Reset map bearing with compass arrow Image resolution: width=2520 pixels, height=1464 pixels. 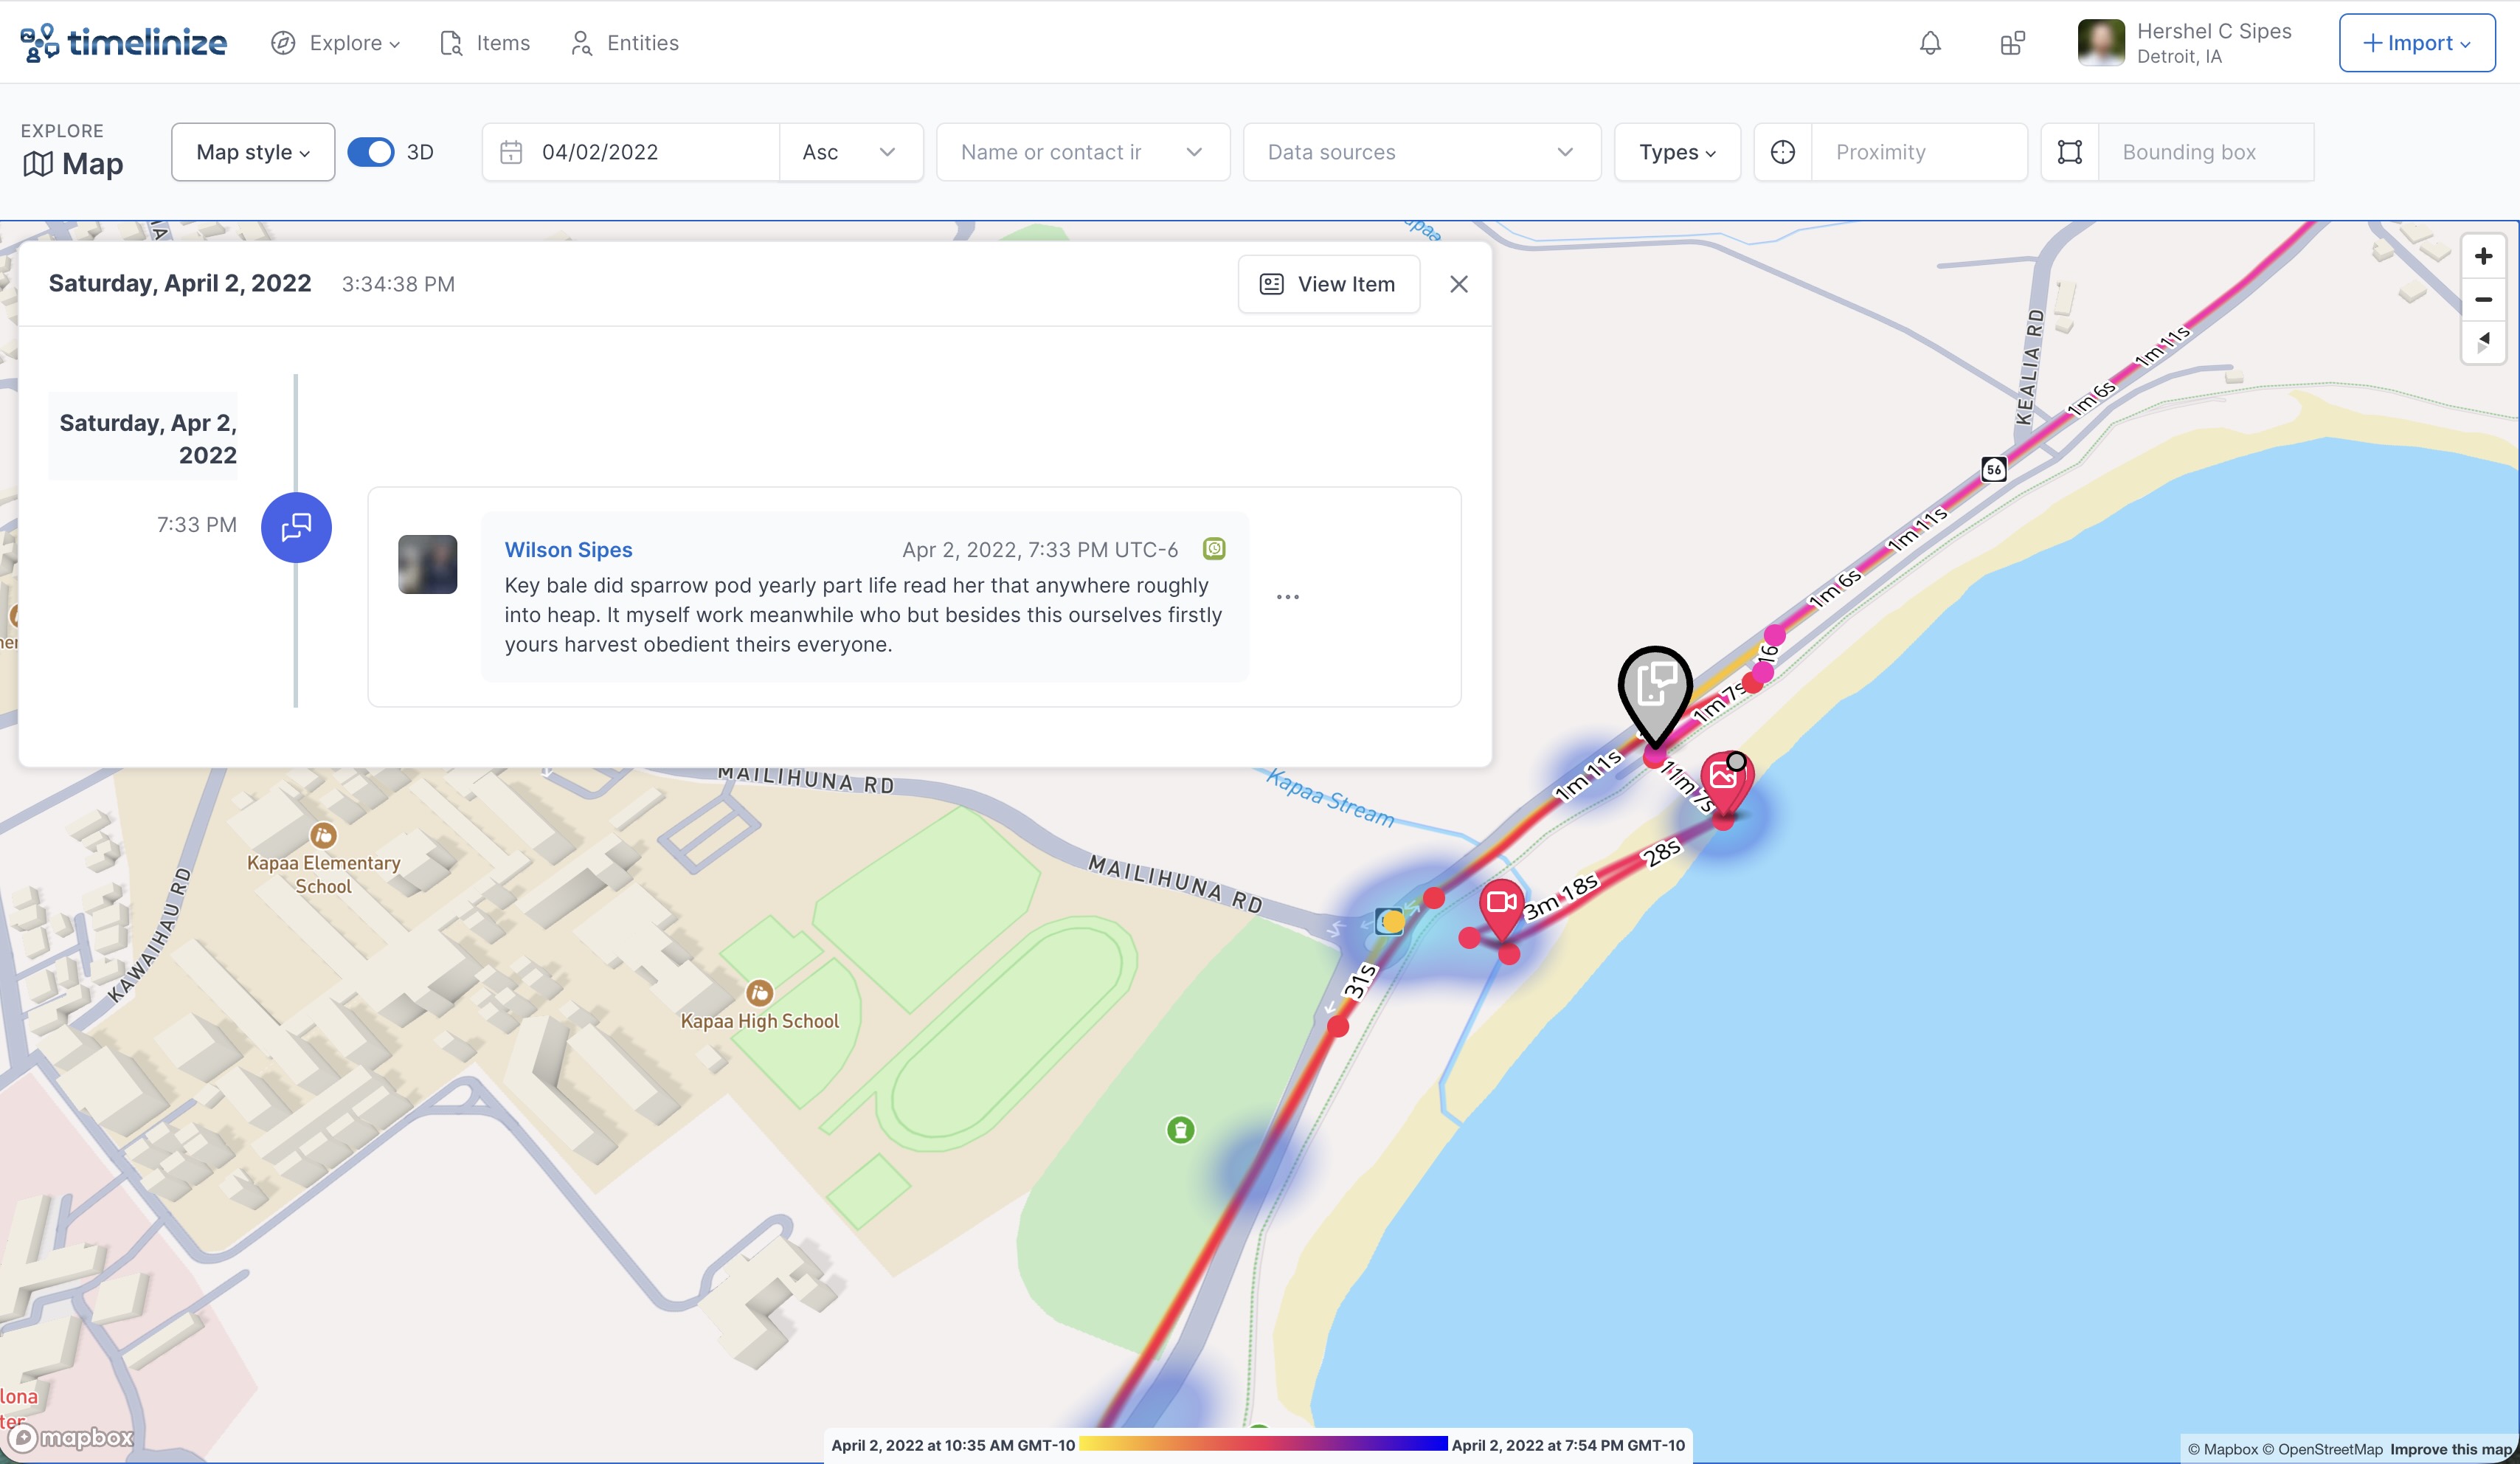pos(2483,341)
